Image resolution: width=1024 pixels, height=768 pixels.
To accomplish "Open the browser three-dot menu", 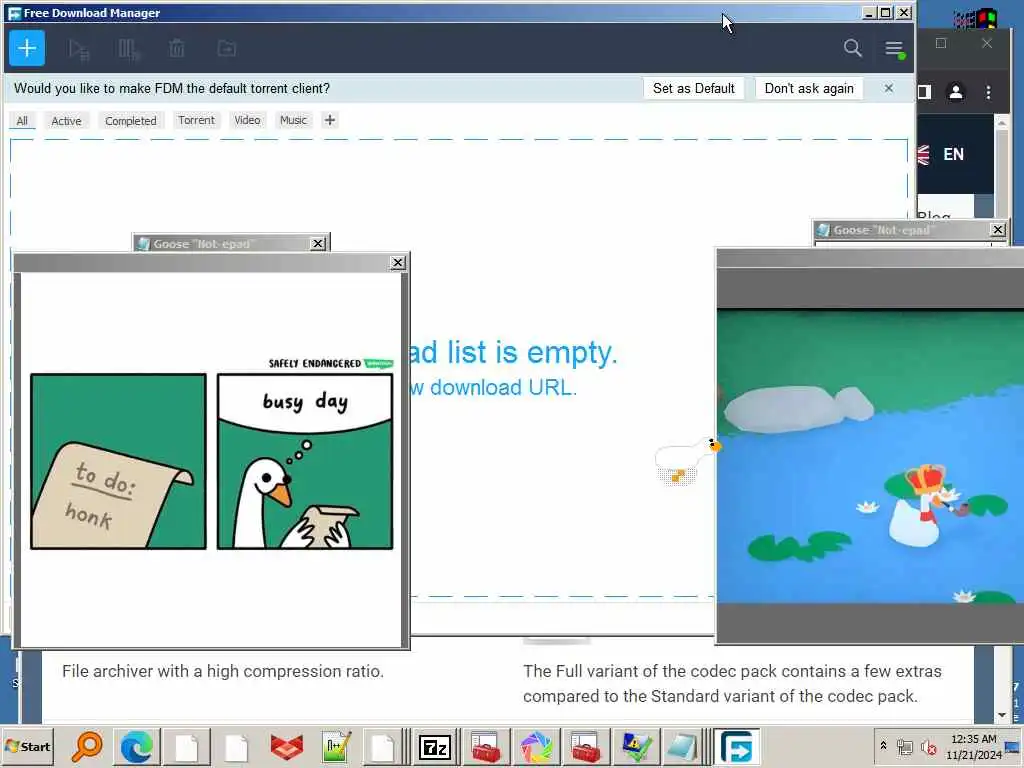I will click(x=988, y=92).
